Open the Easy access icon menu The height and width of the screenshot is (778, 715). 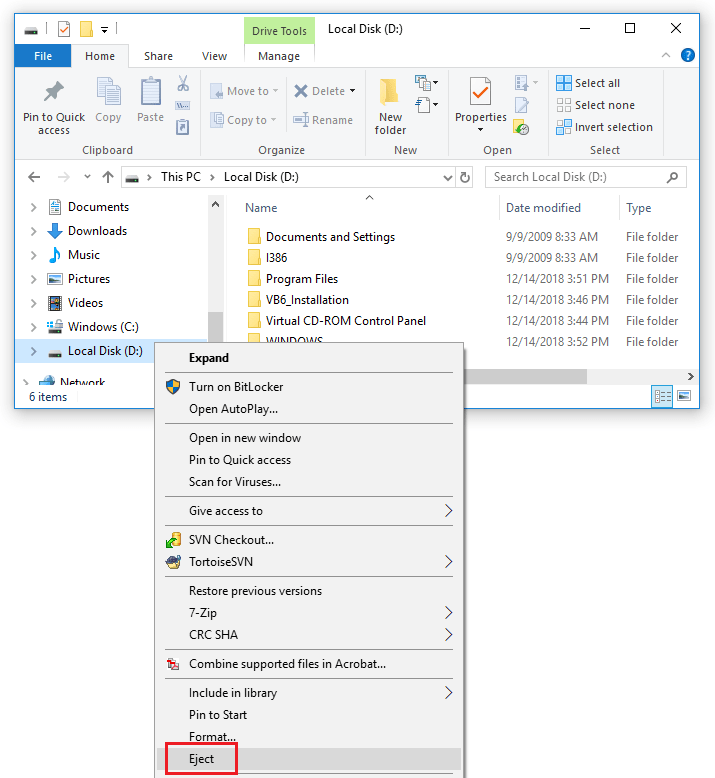(x=426, y=105)
